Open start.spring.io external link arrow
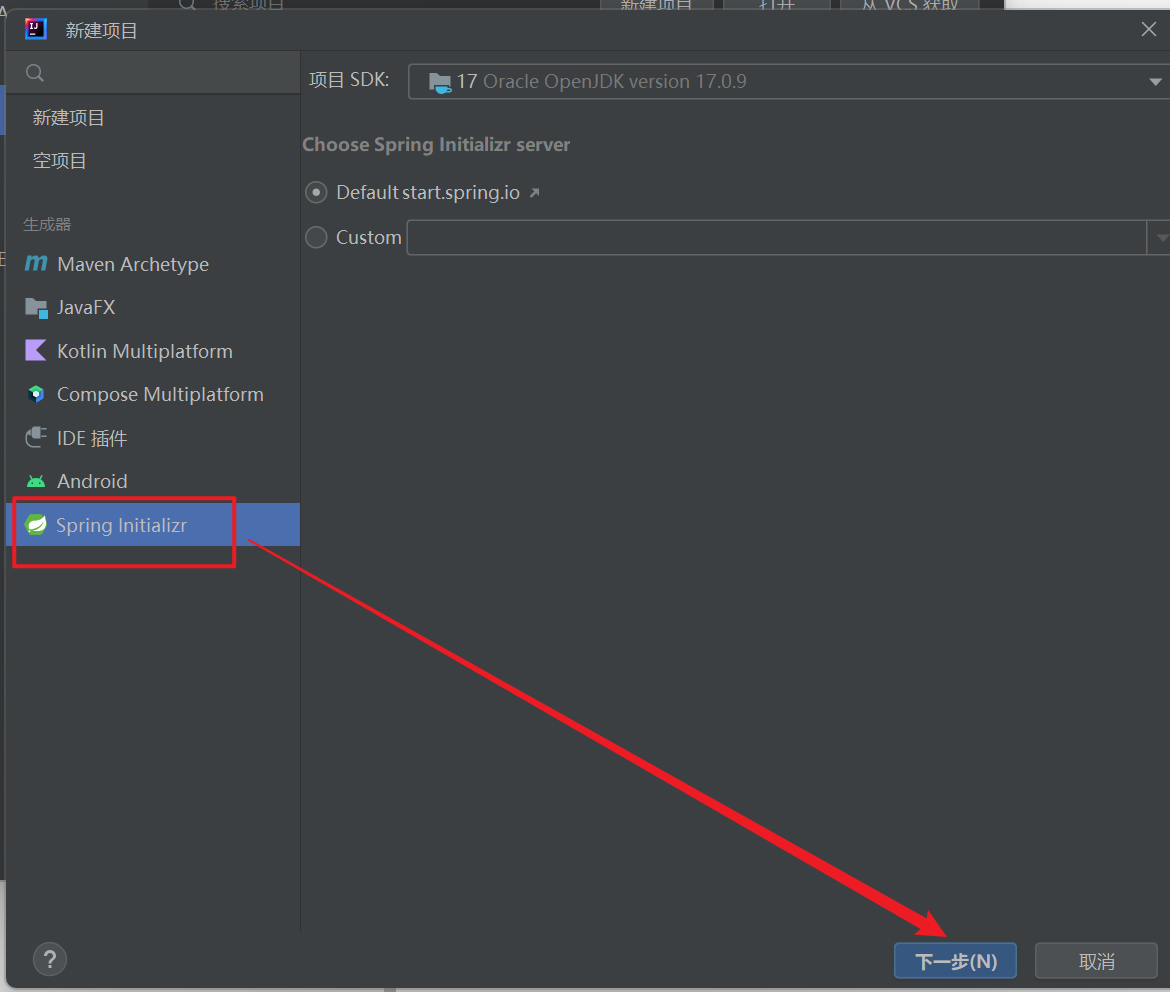 pos(534,193)
